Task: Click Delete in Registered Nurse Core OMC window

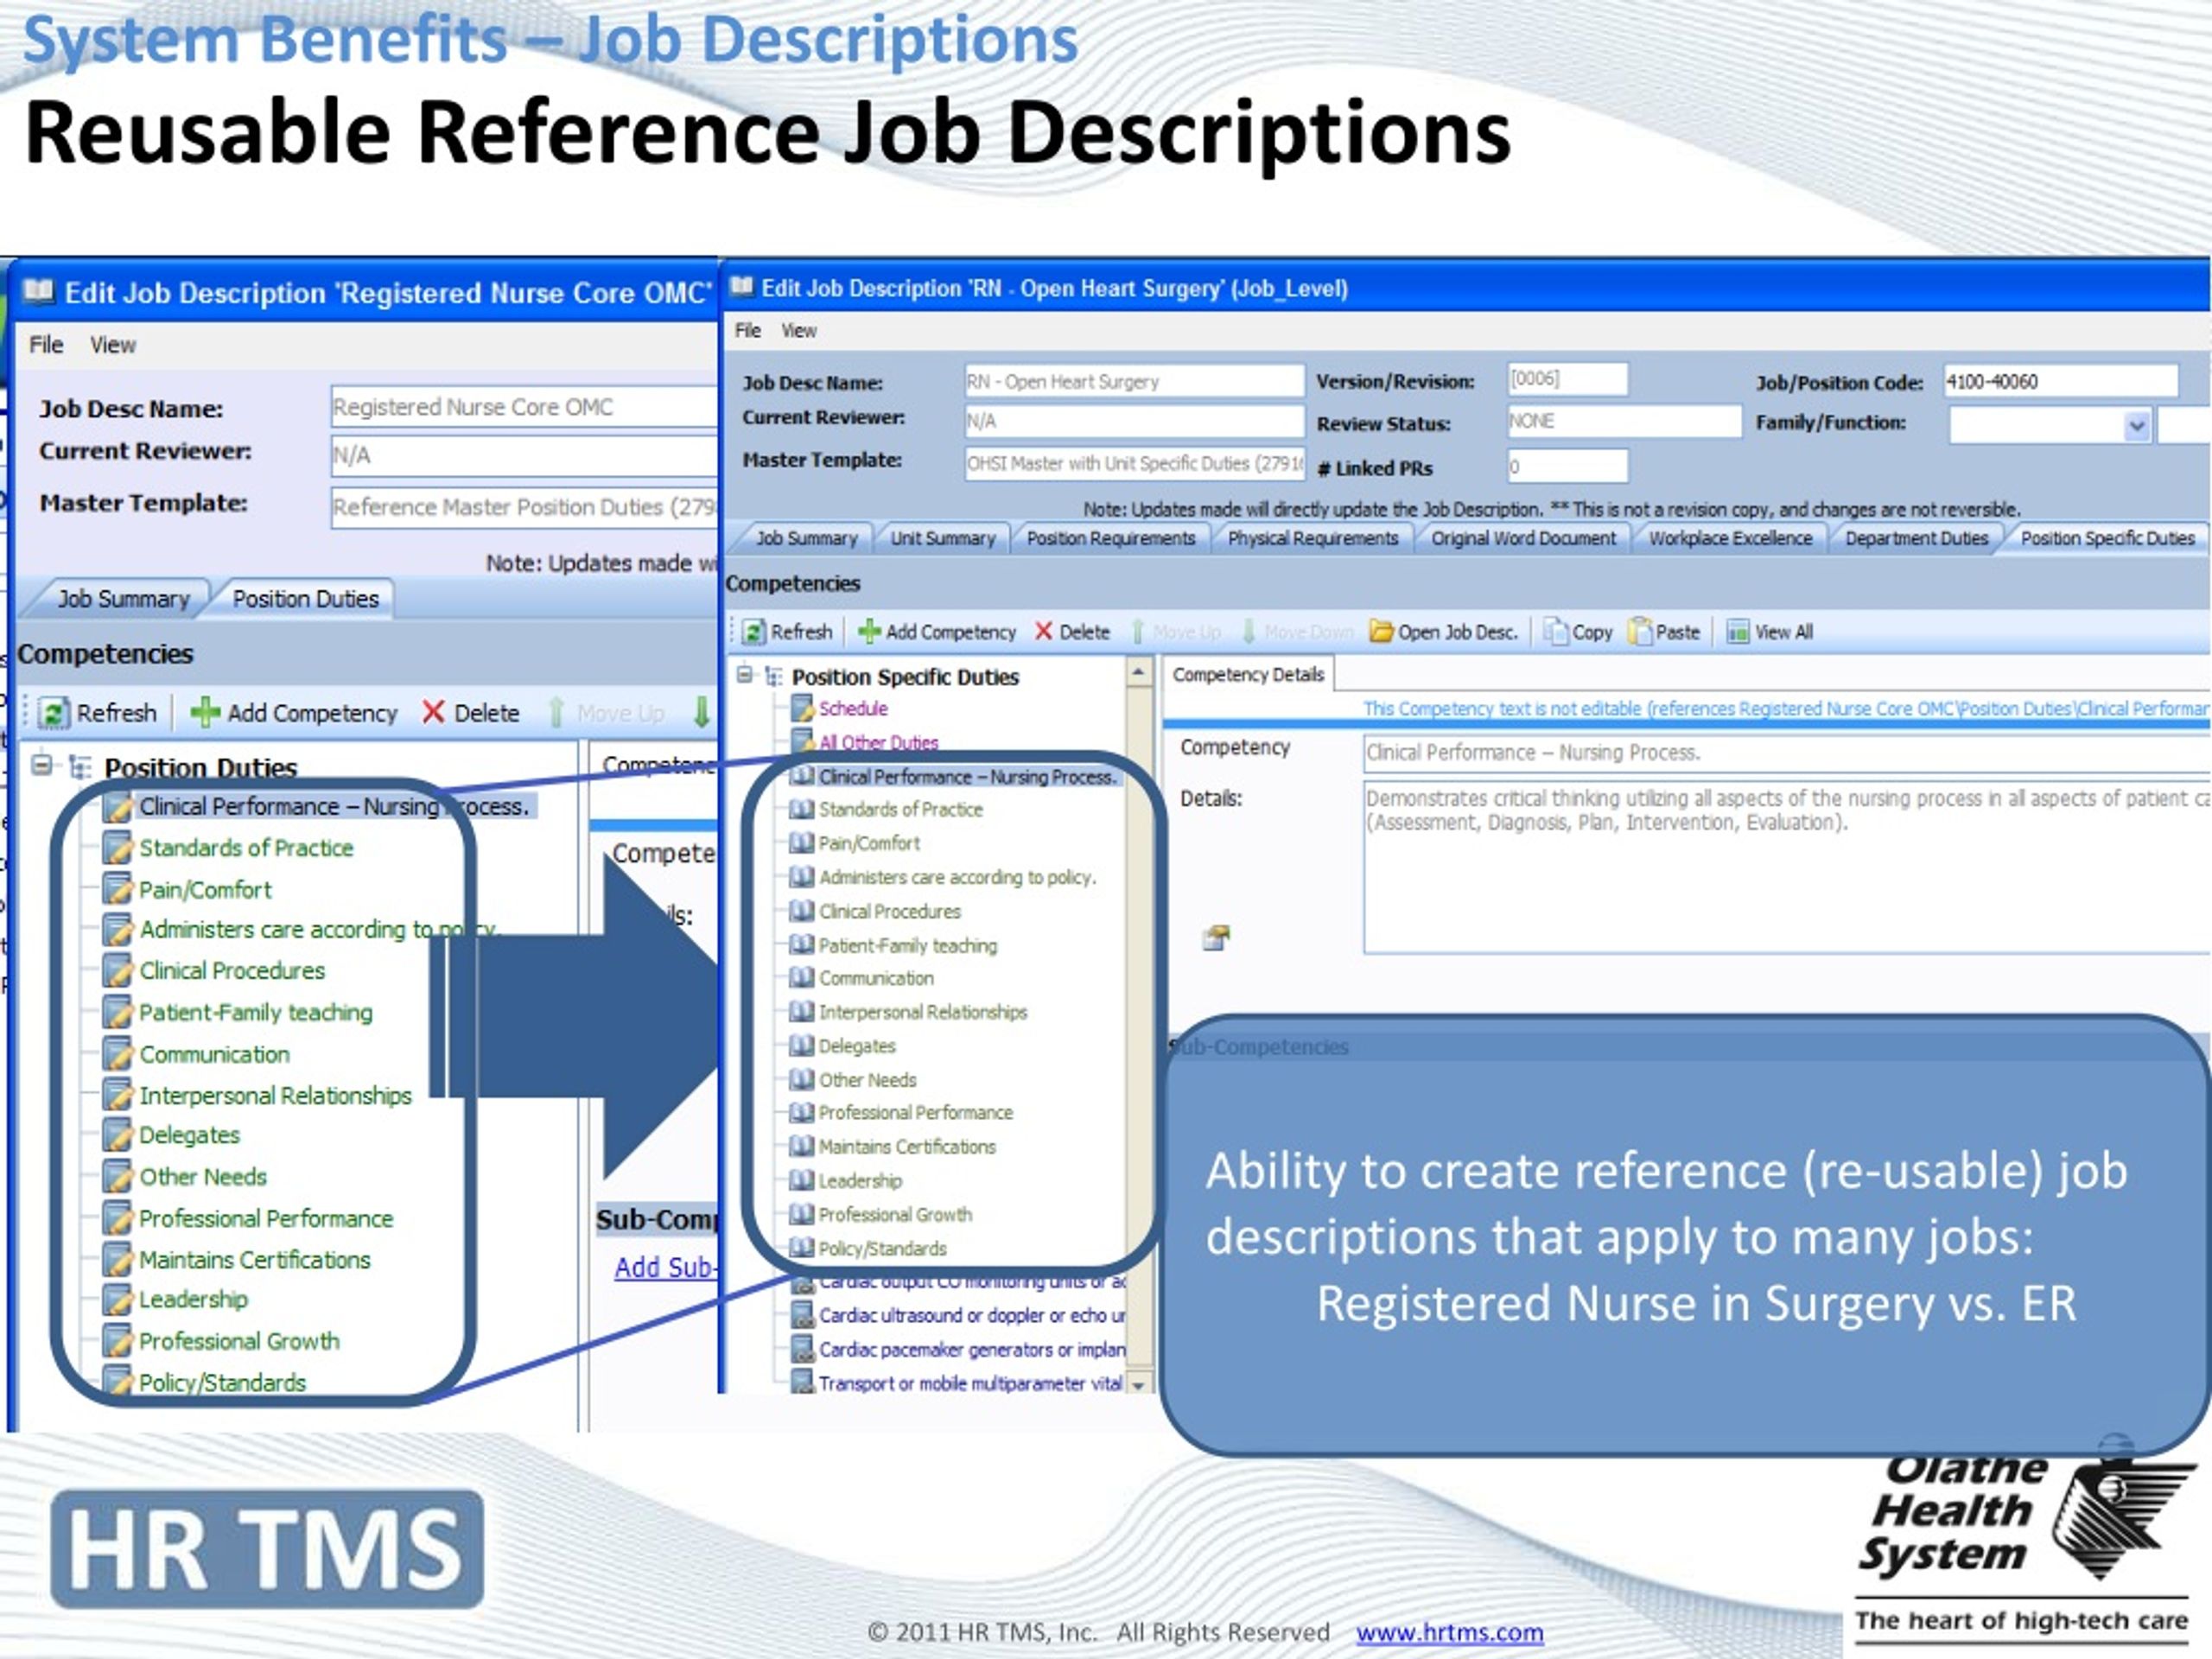Action: click(x=471, y=713)
